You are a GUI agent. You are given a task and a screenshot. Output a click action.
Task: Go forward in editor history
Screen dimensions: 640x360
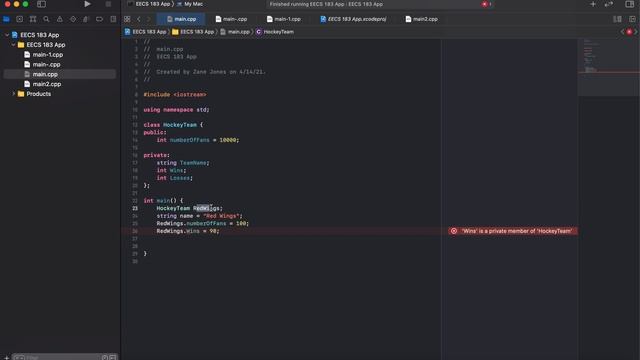(149, 19)
